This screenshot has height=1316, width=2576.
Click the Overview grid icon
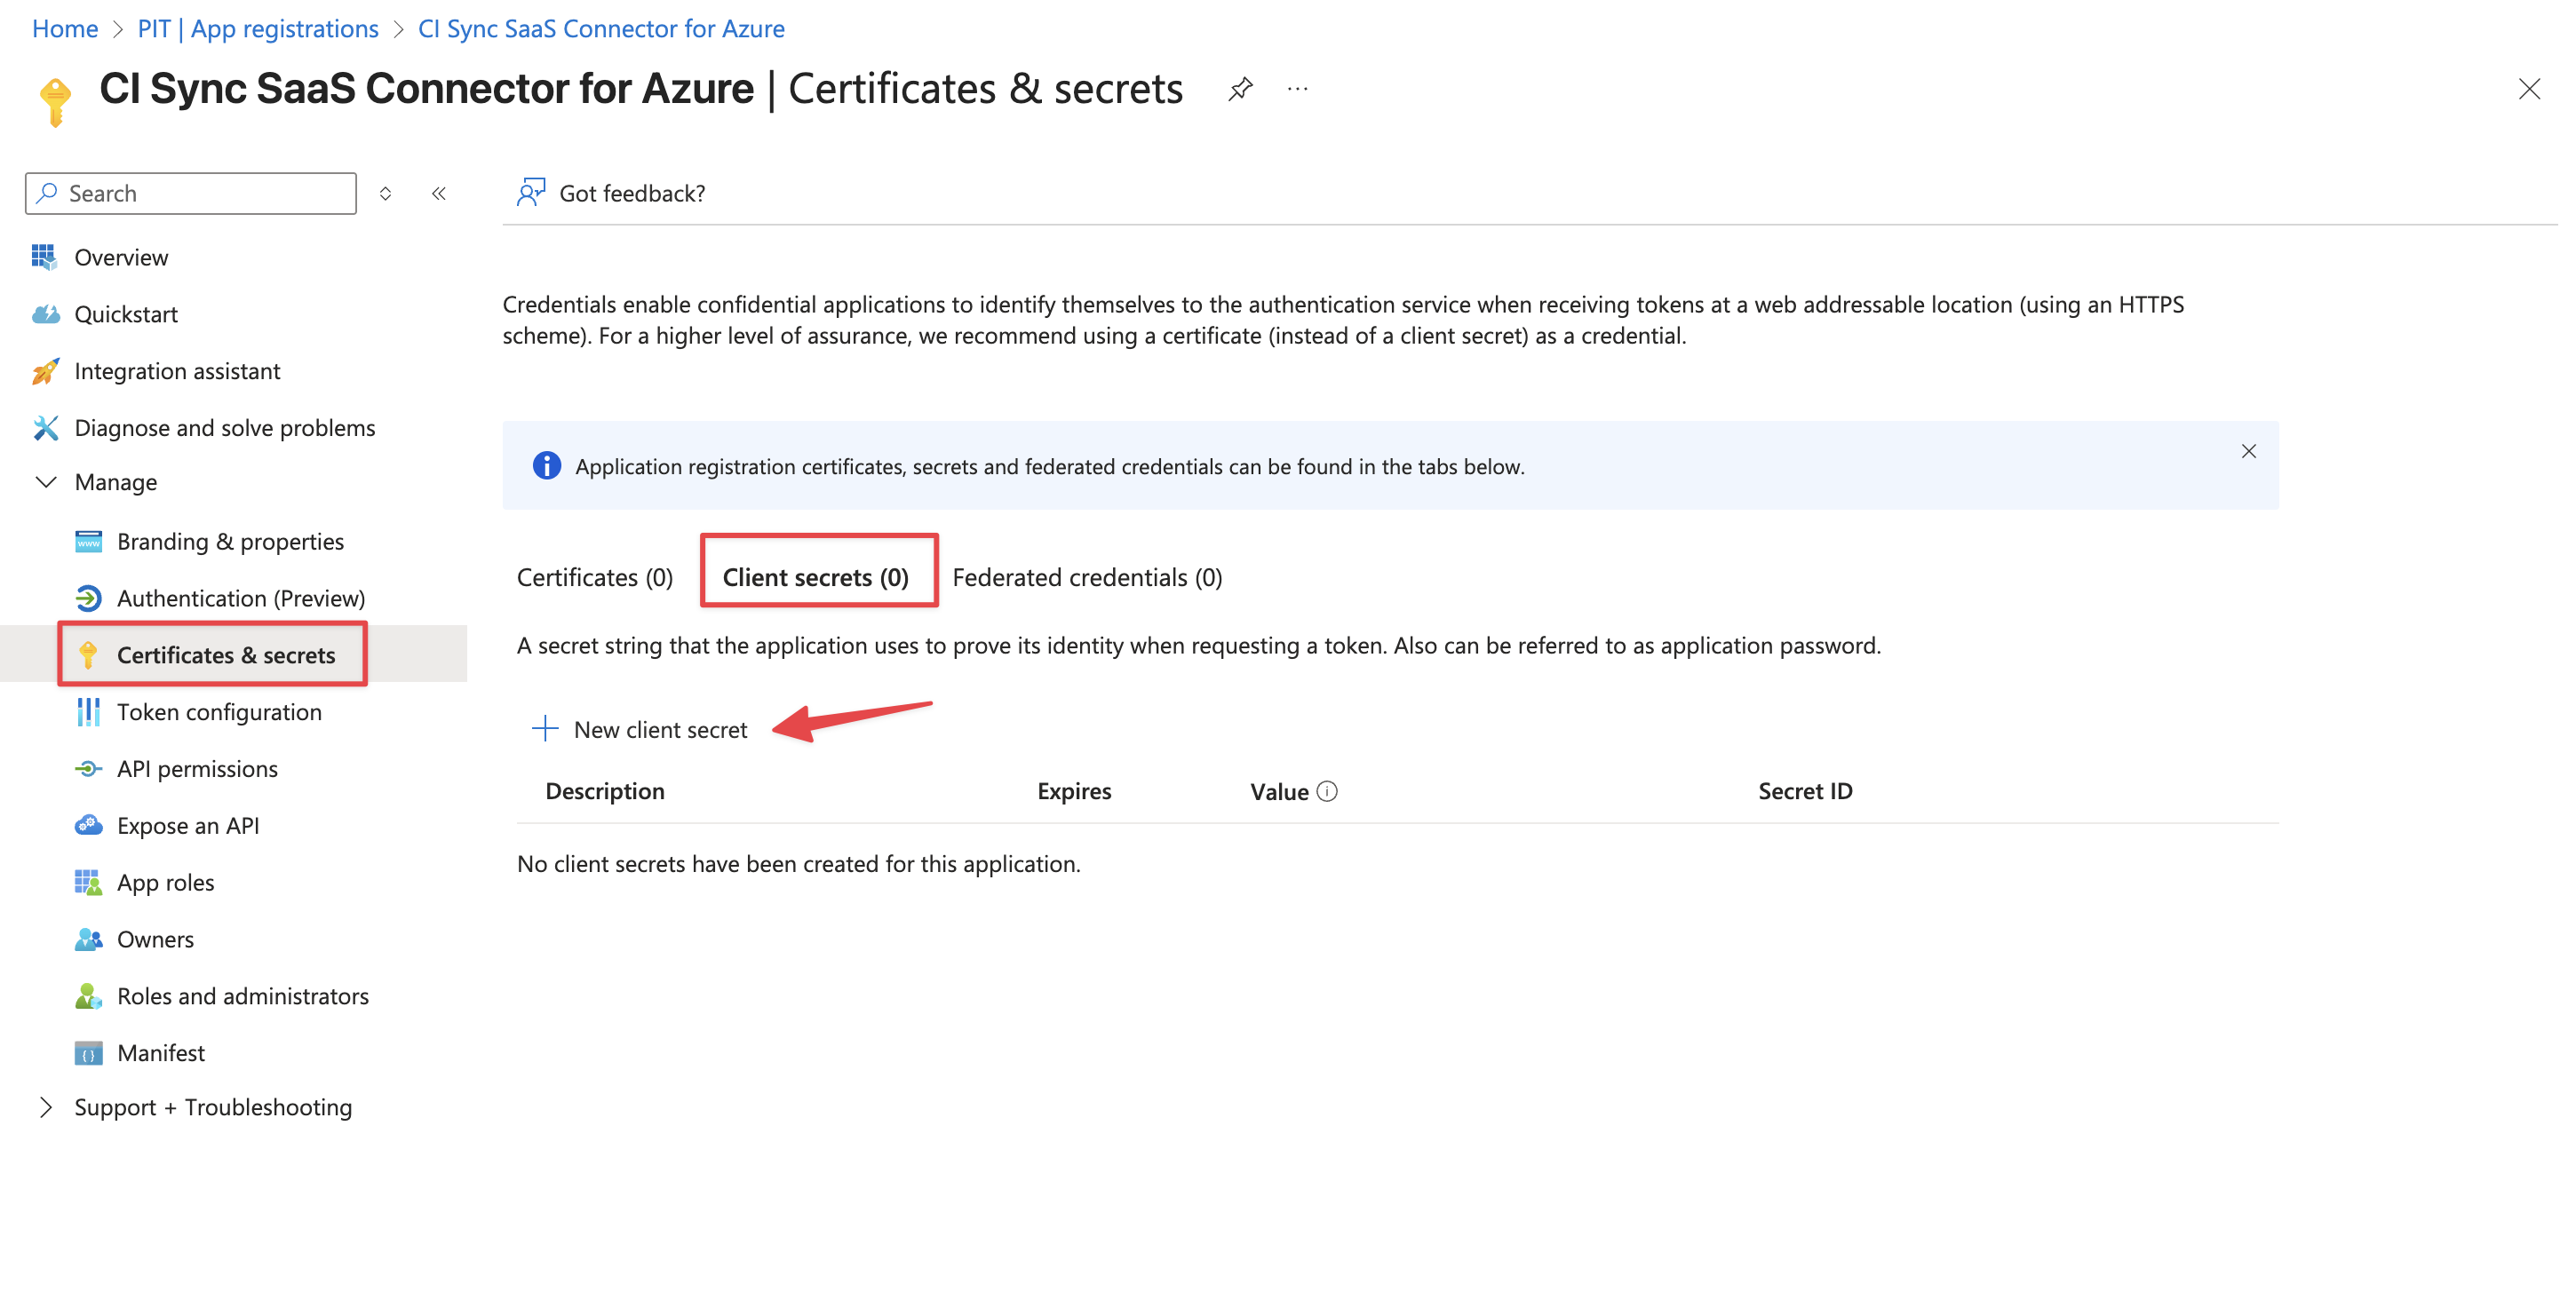(x=44, y=257)
